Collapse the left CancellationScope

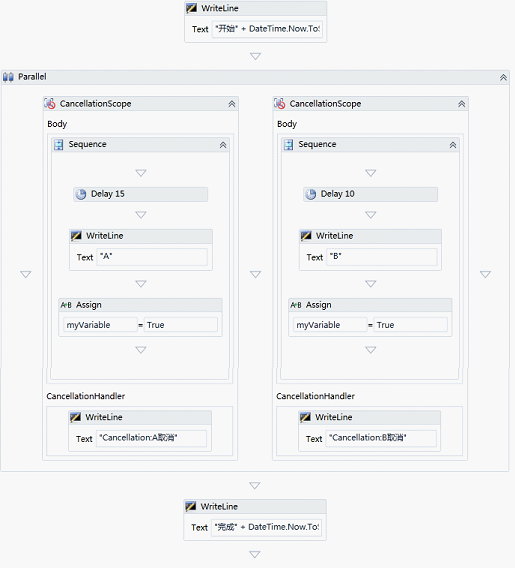click(x=232, y=104)
